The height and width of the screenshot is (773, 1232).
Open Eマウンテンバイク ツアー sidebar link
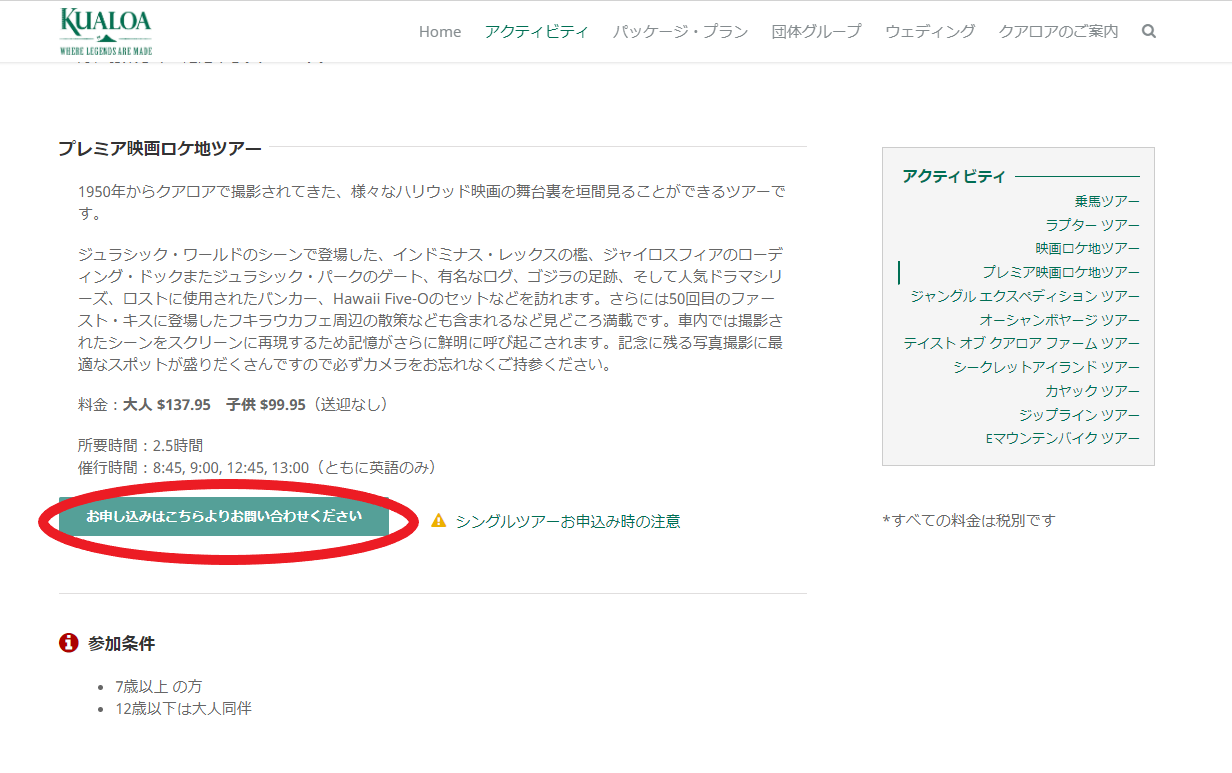pos(1062,438)
